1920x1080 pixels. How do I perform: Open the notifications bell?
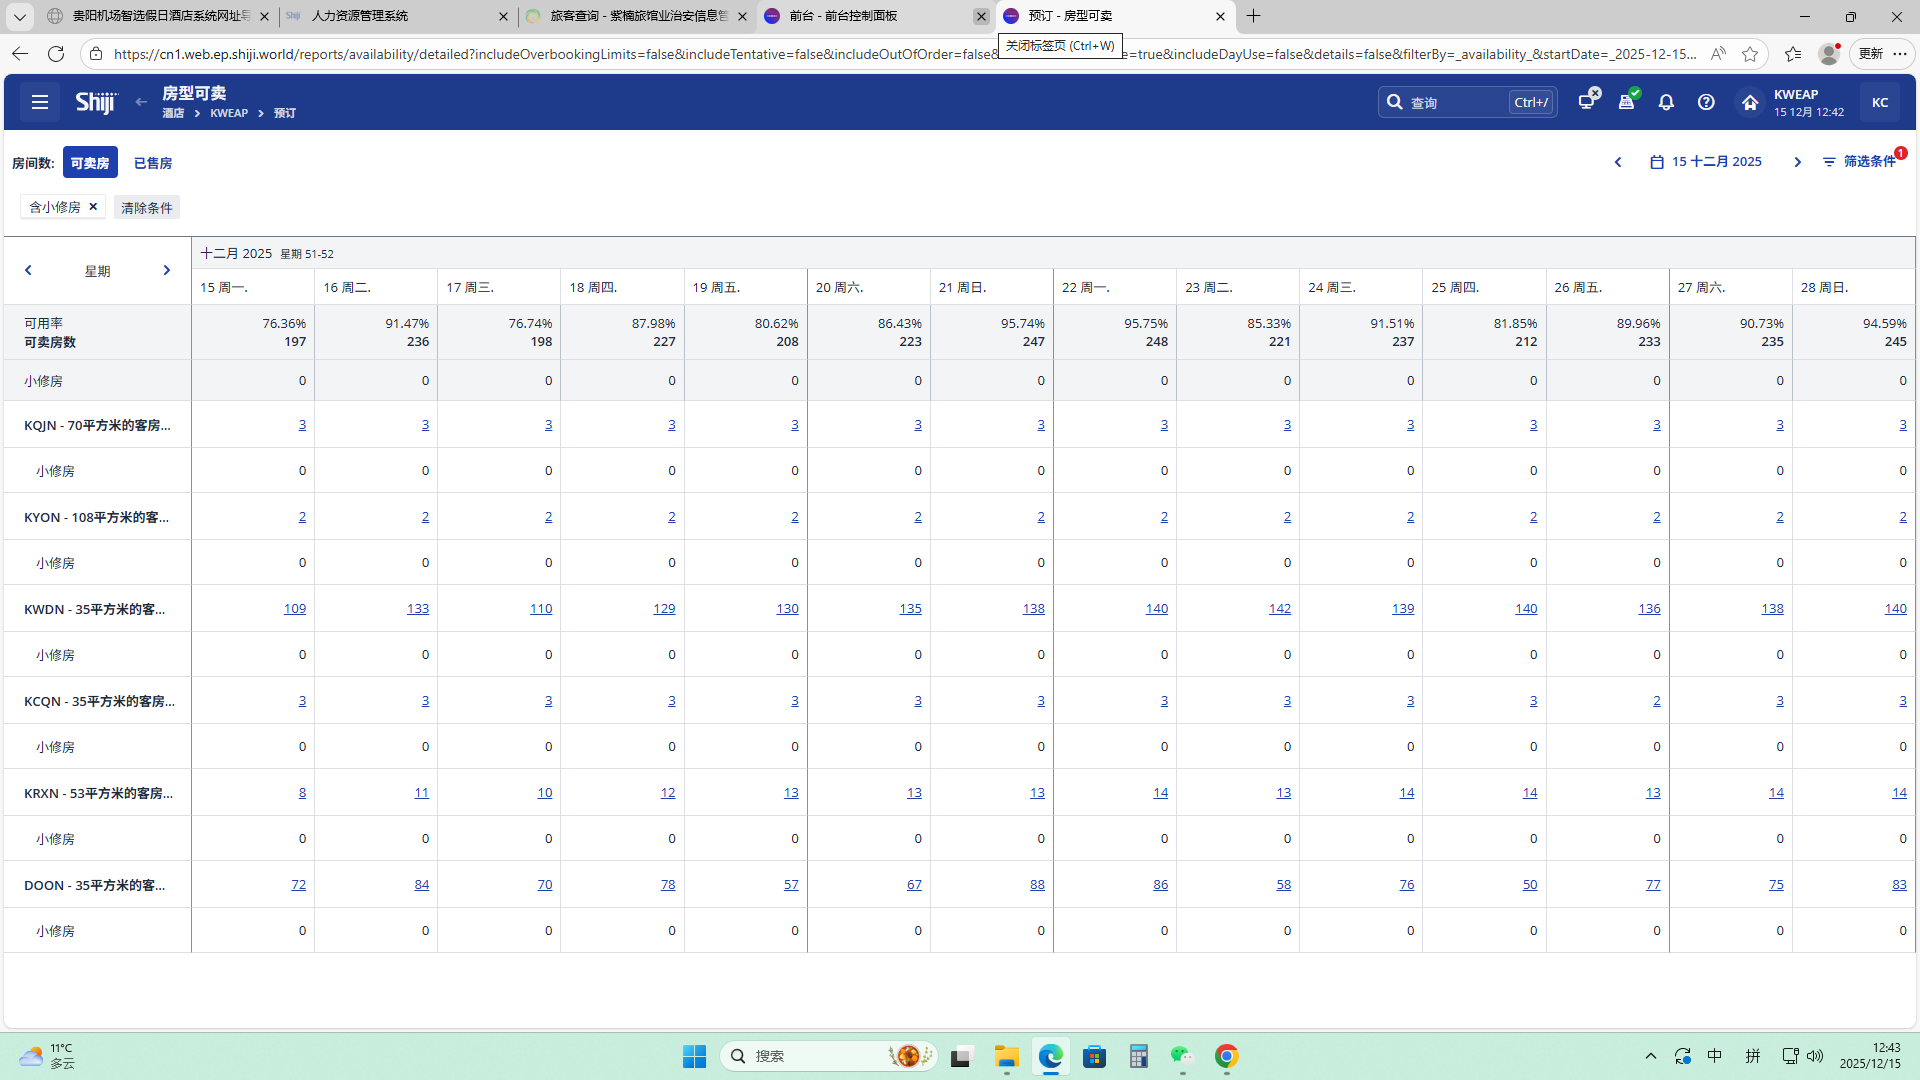click(x=1666, y=102)
